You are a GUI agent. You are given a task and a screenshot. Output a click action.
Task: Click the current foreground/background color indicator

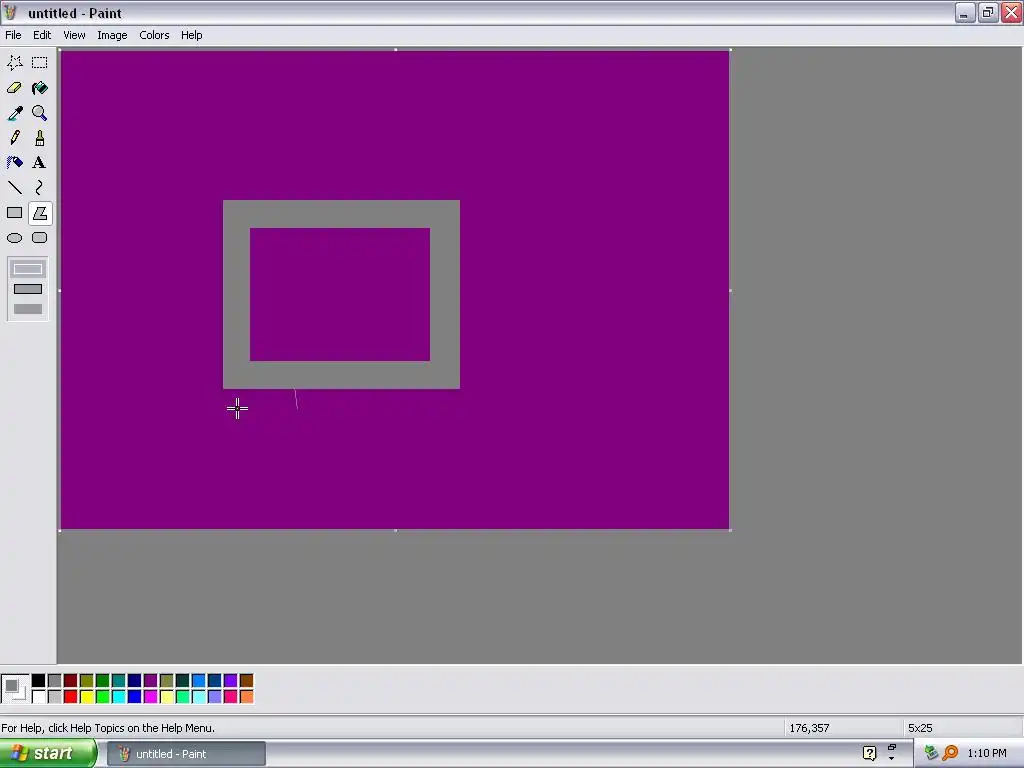(14, 688)
